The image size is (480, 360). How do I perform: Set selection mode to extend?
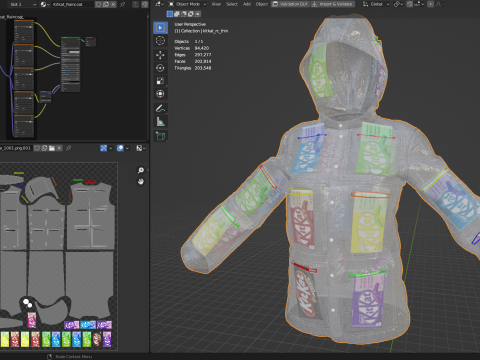coord(177,14)
